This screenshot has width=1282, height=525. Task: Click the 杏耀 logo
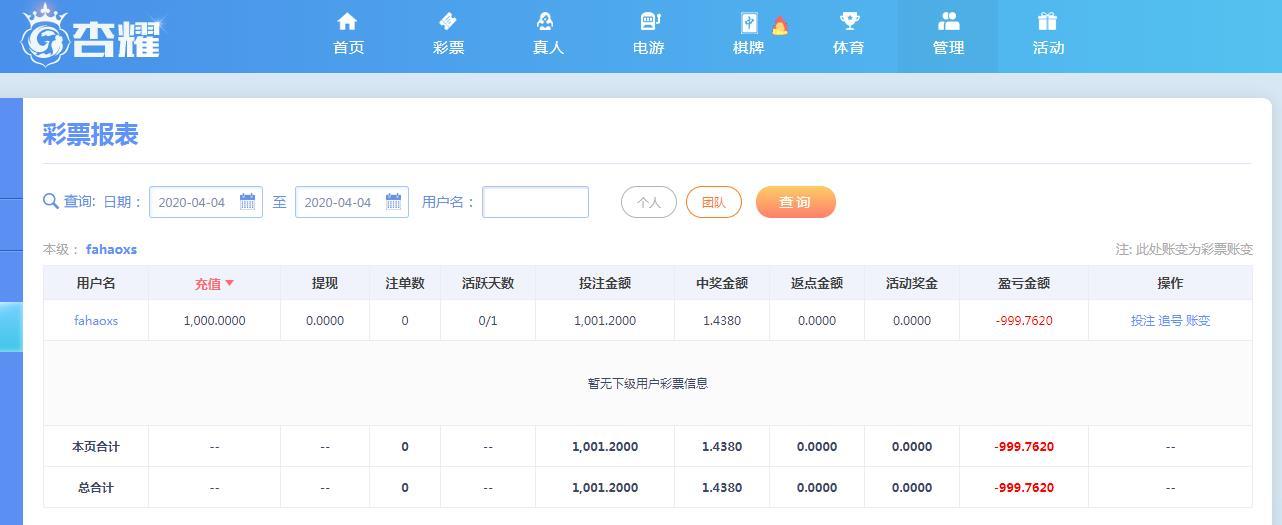coord(91,34)
